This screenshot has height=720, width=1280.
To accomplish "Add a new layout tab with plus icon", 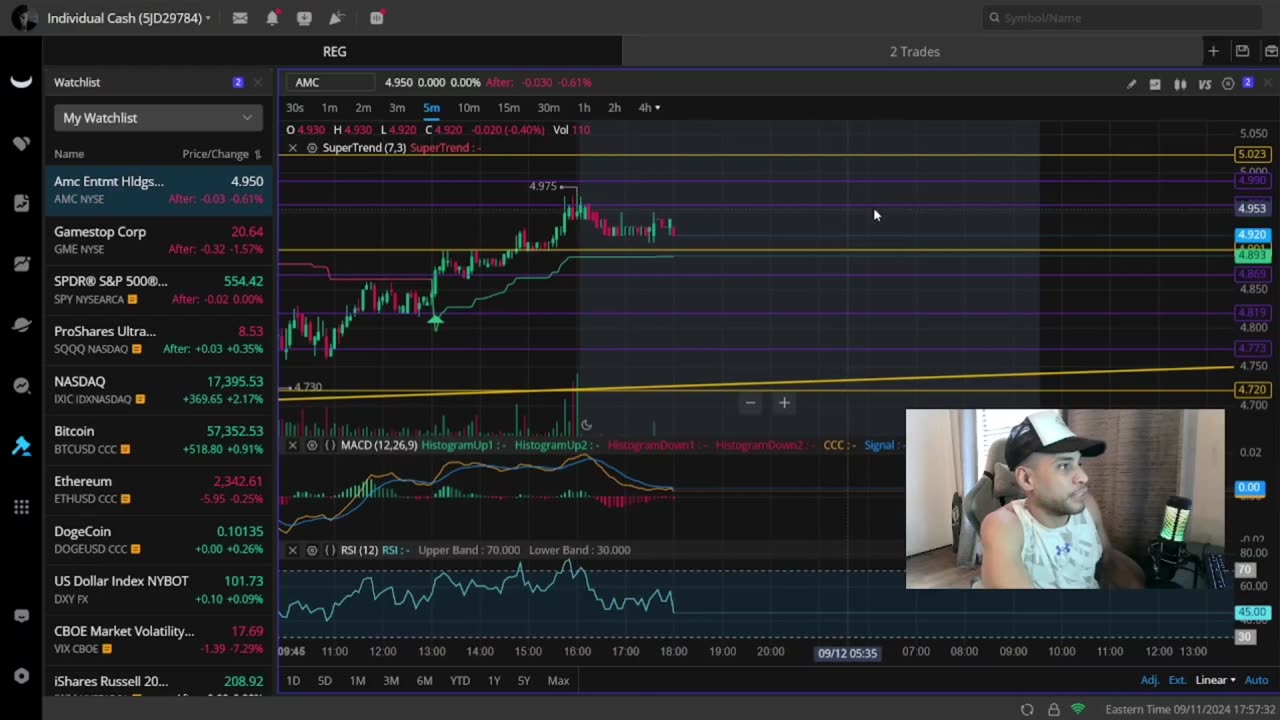I will click(1213, 51).
